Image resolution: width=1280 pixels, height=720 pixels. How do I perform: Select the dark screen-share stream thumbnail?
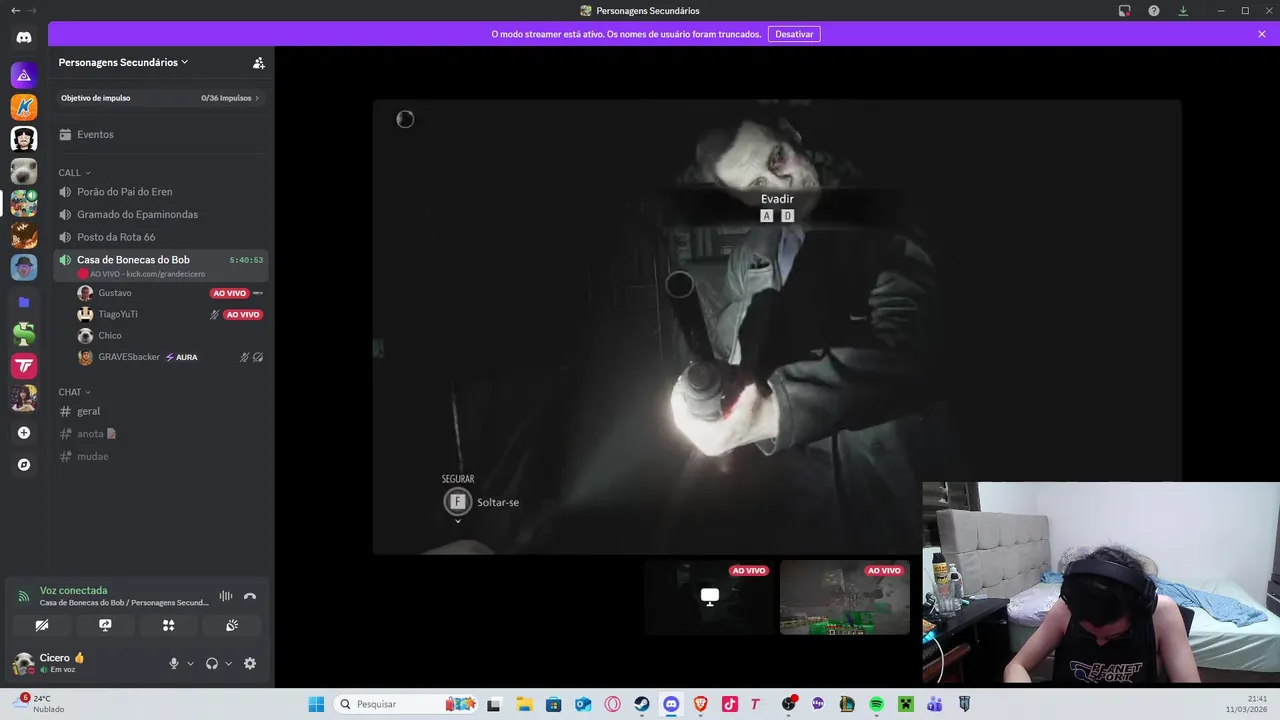coord(709,597)
